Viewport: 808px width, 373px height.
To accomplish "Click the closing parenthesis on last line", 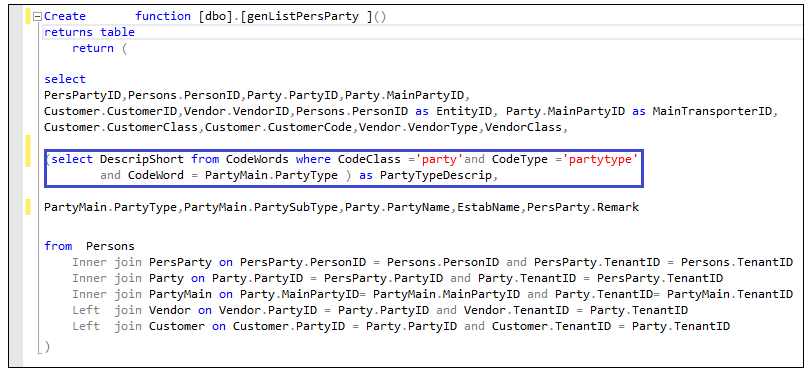I will (47, 347).
